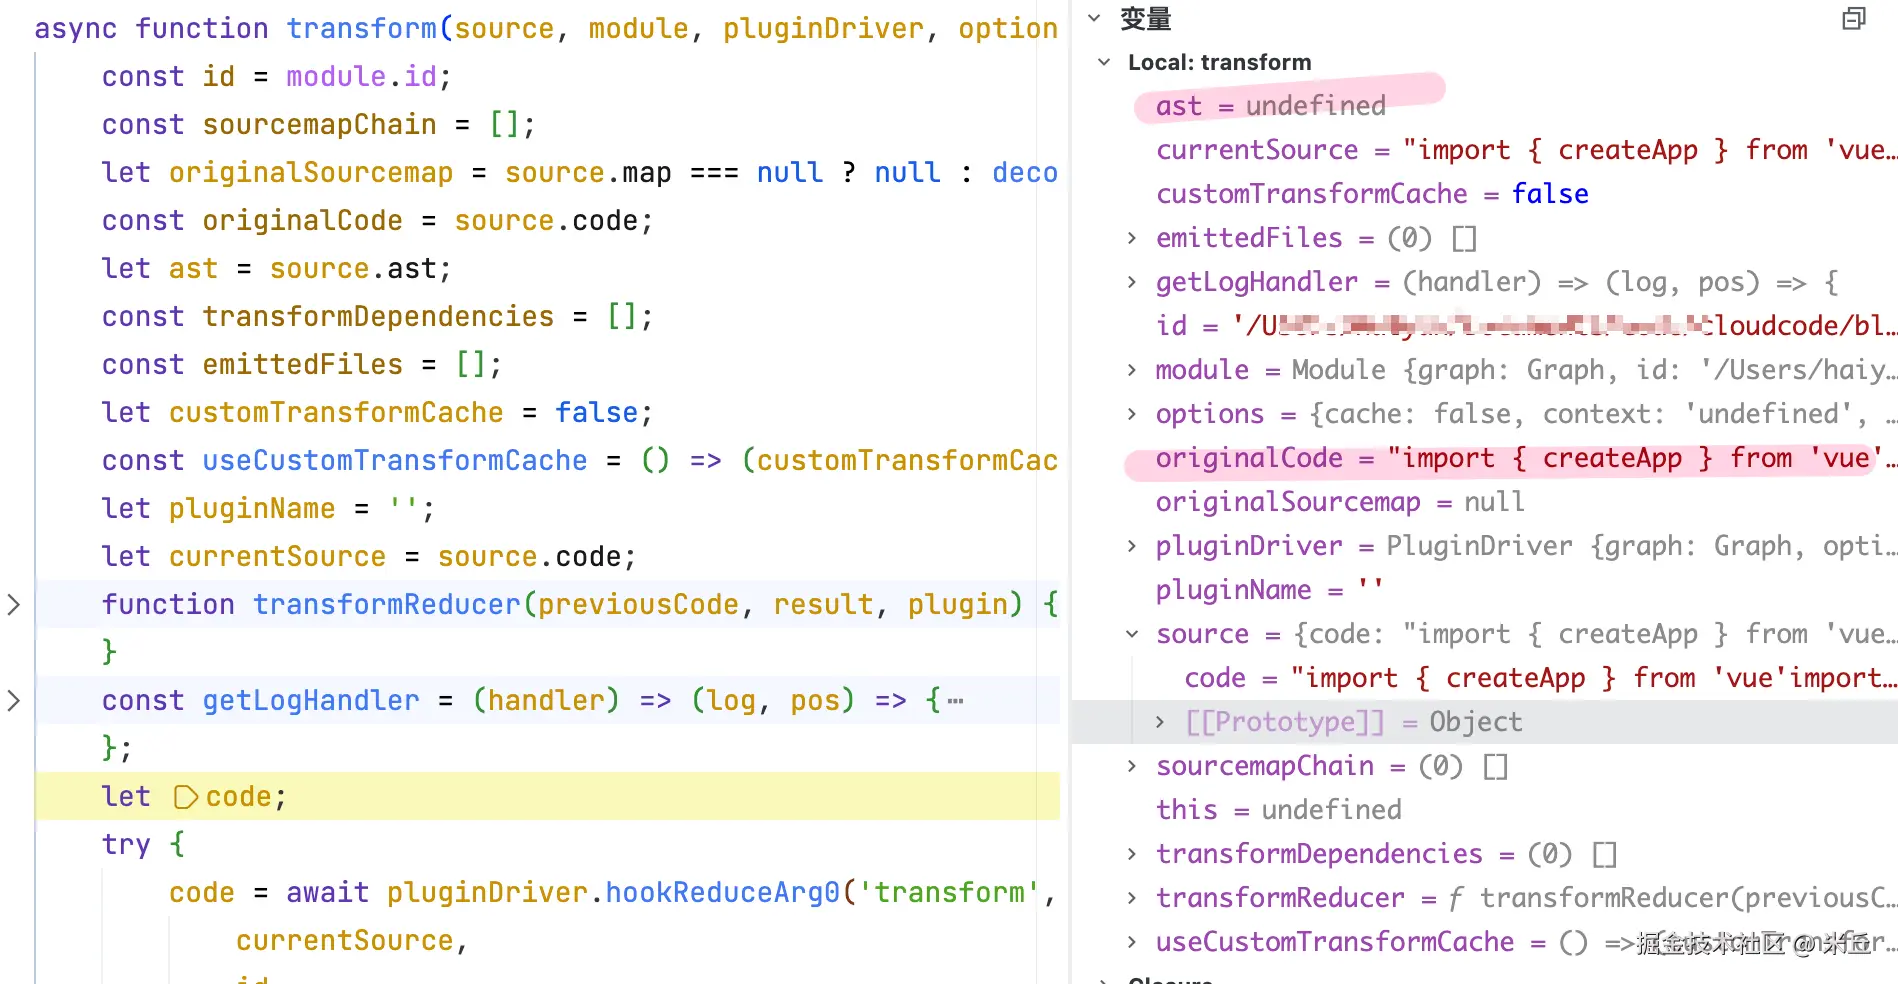Image resolution: width=1898 pixels, height=984 pixels.
Task: Click 'transformDependencies' in the editor code
Action: [378, 317]
